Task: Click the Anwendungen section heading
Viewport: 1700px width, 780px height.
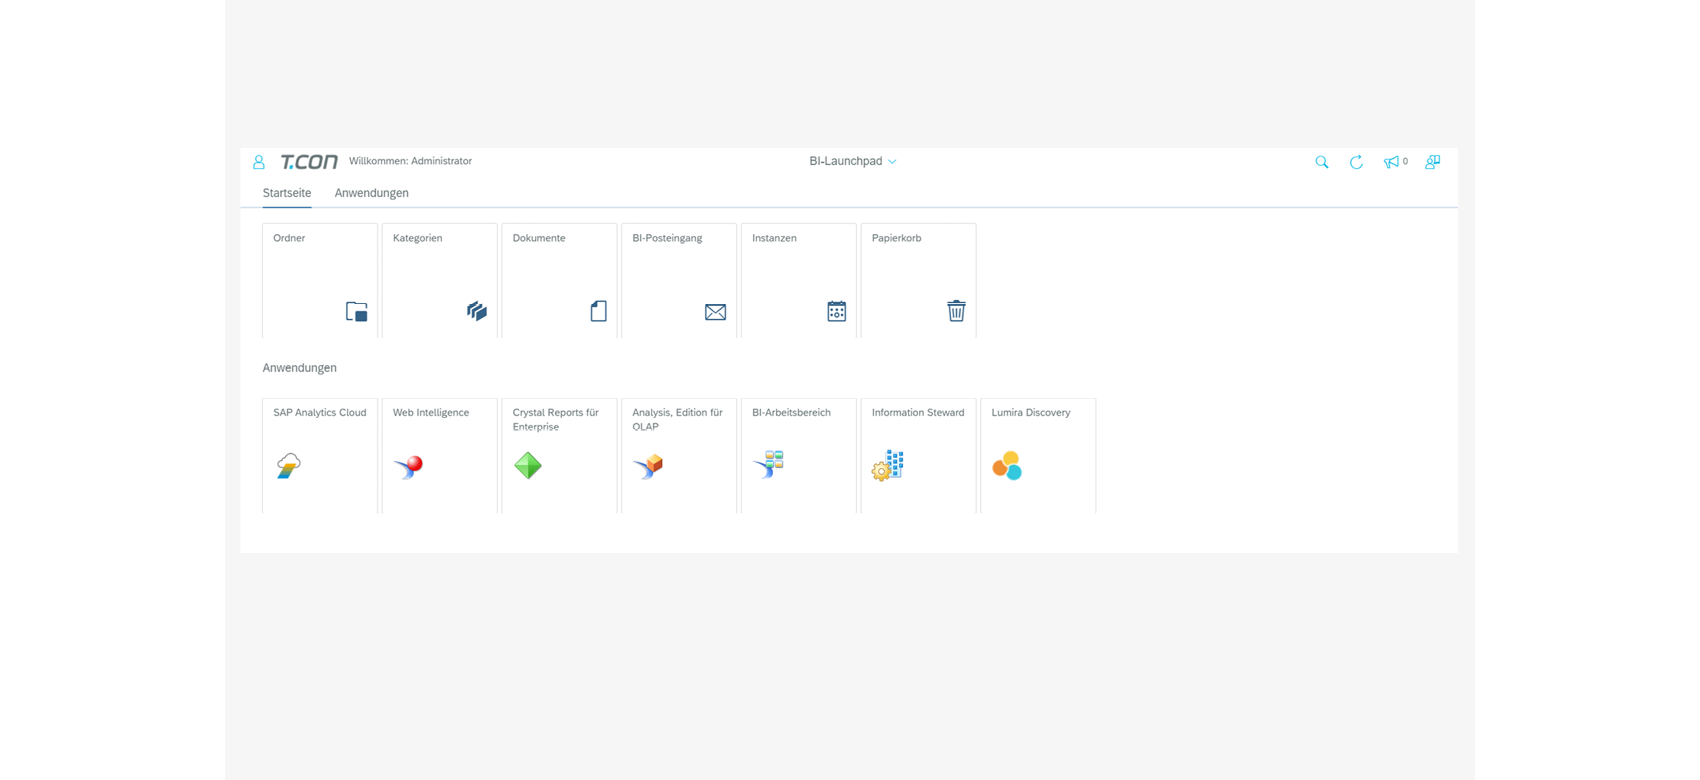Action: click(x=300, y=368)
